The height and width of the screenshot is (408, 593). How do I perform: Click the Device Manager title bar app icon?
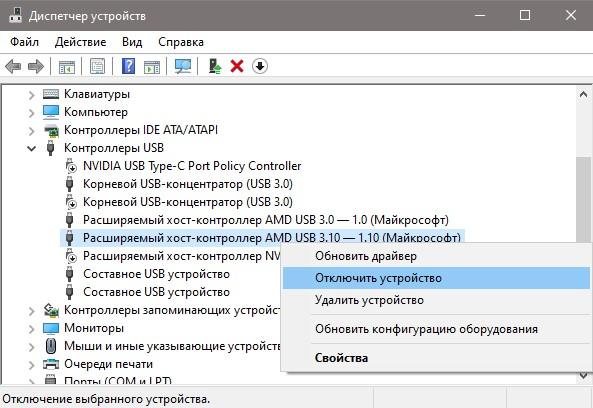16,15
